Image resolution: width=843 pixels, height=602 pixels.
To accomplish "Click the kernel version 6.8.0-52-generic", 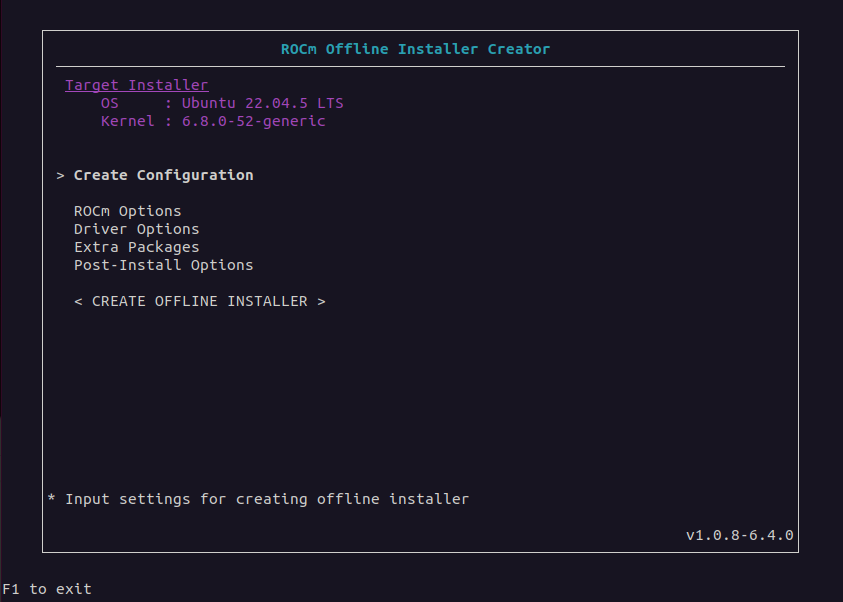I will pos(254,121).
